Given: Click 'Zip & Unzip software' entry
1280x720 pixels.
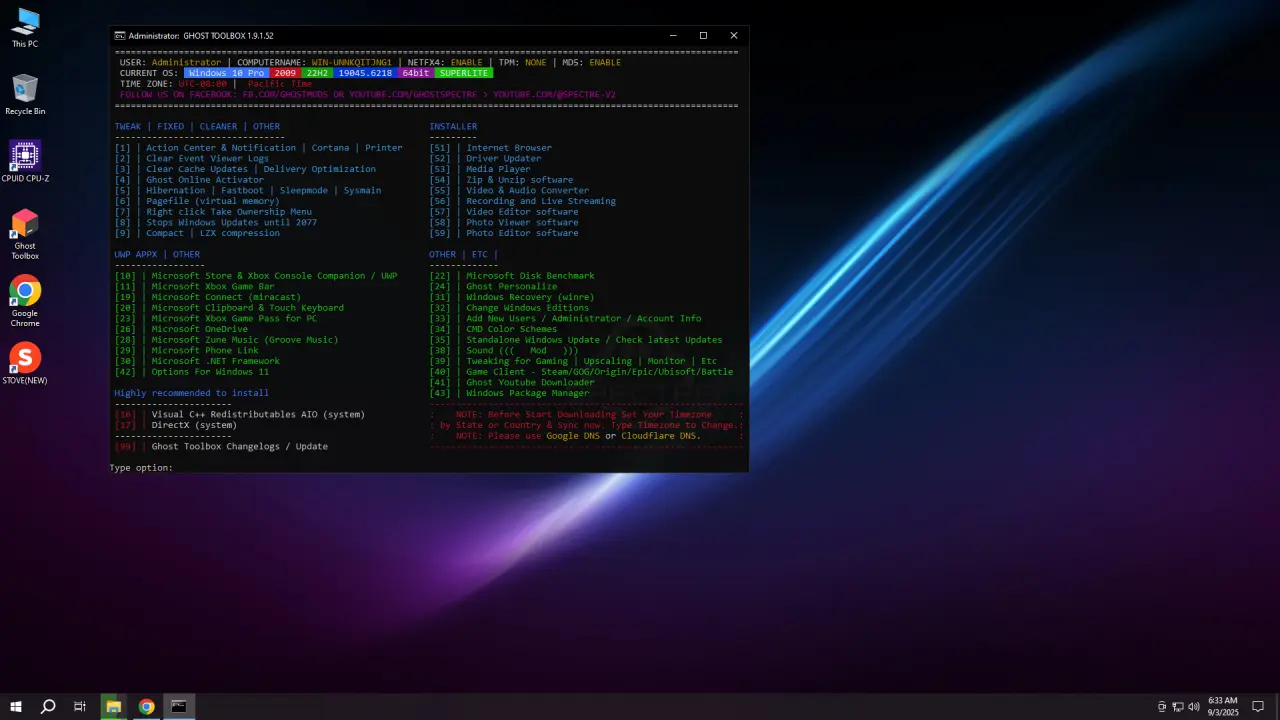Looking at the screenshot, I should coord(501,180).
